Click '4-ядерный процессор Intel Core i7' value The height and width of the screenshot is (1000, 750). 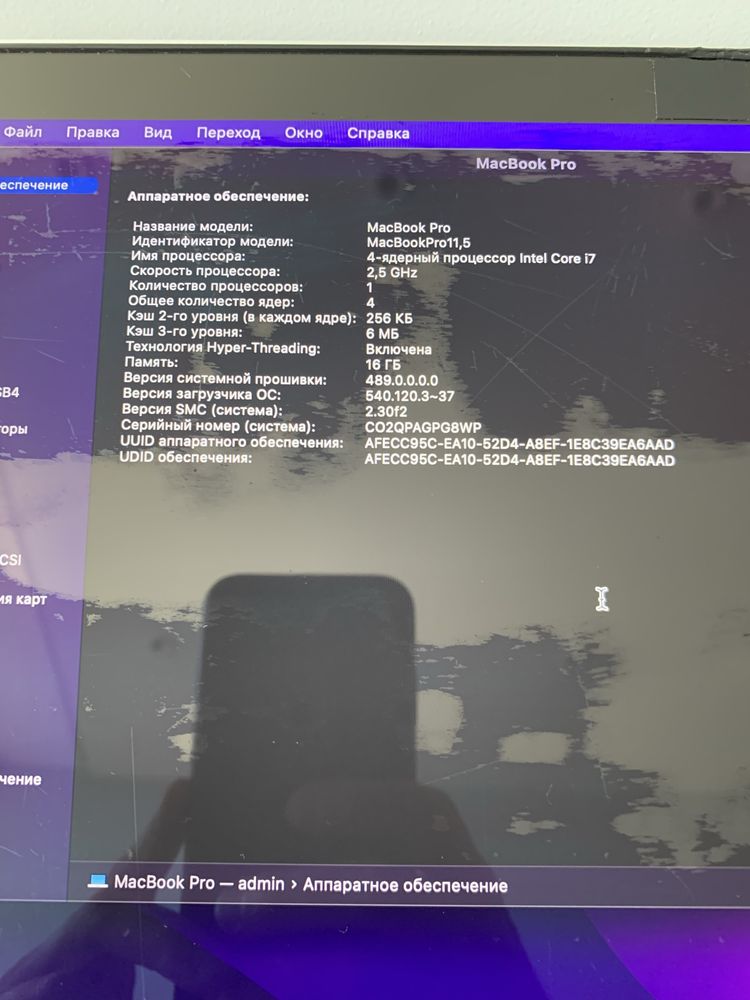pos(481,258)
